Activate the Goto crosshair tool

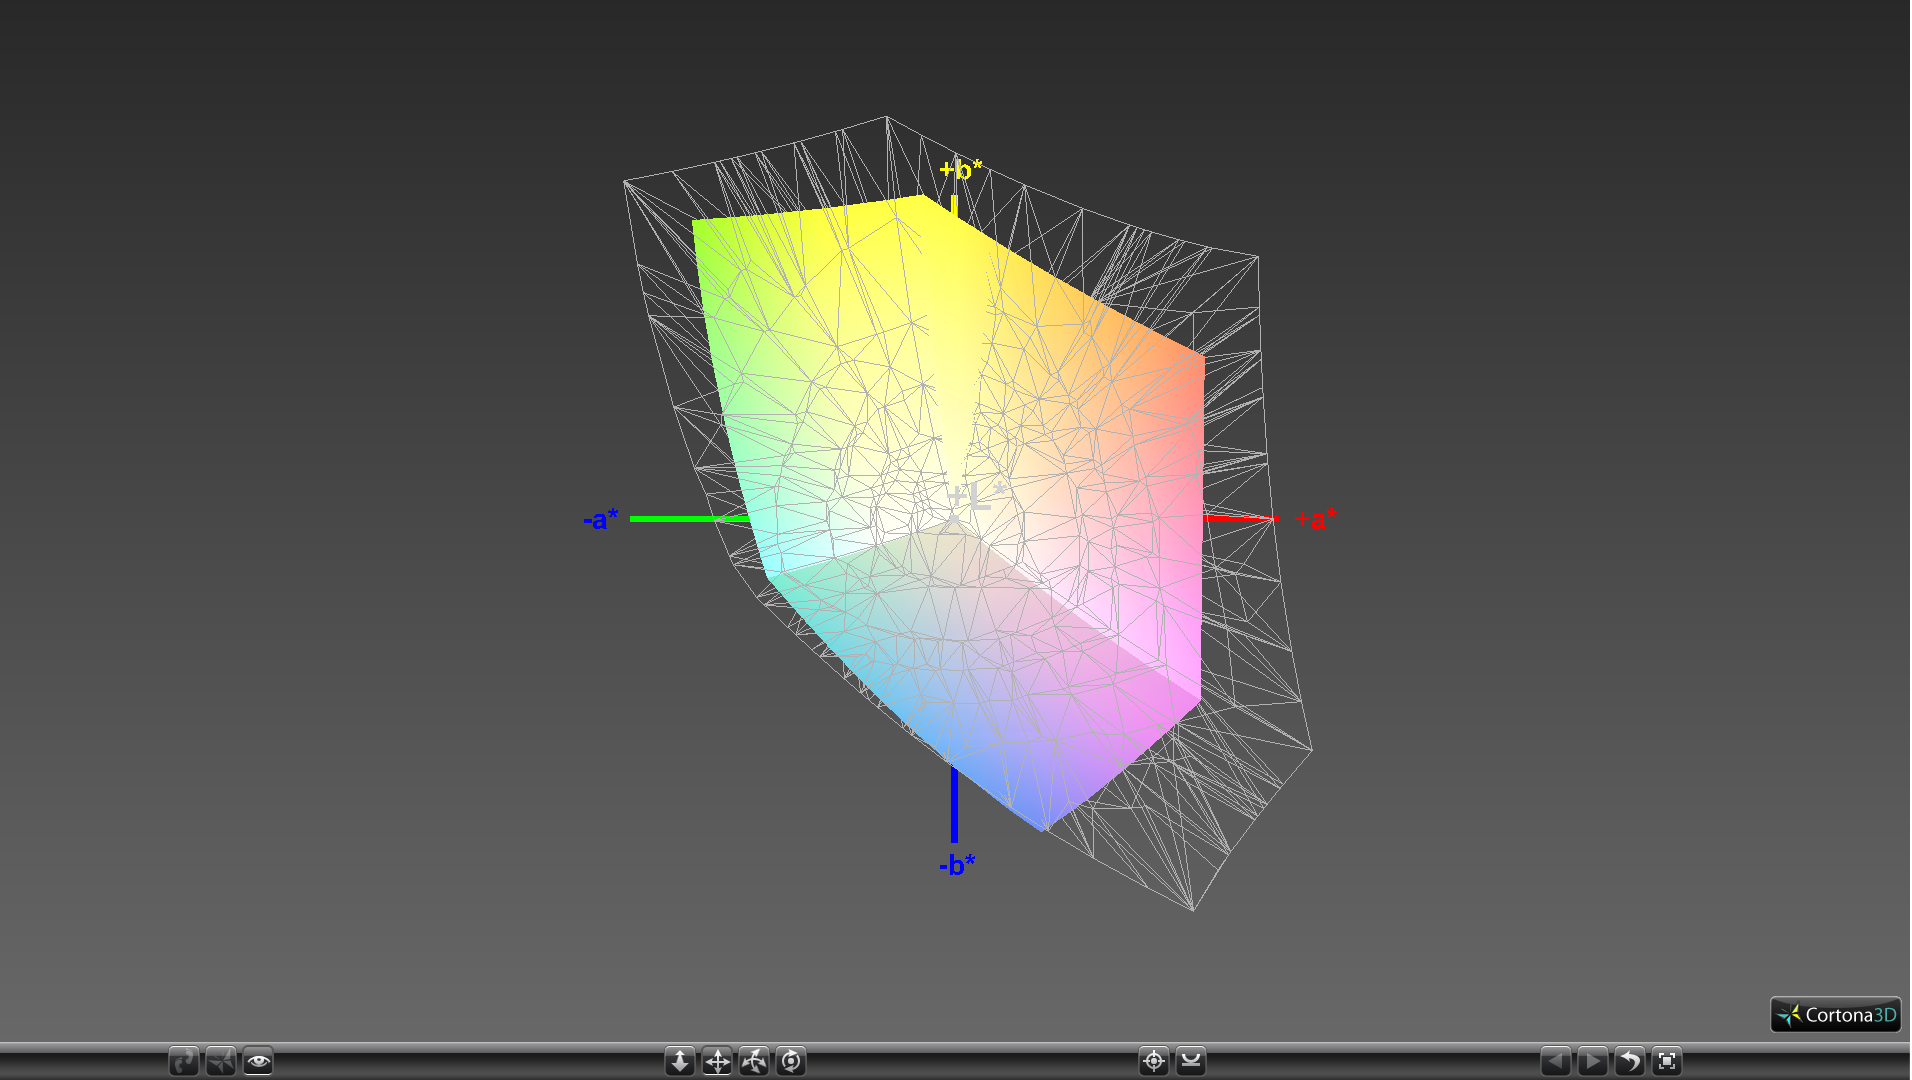point(1154,1061)
